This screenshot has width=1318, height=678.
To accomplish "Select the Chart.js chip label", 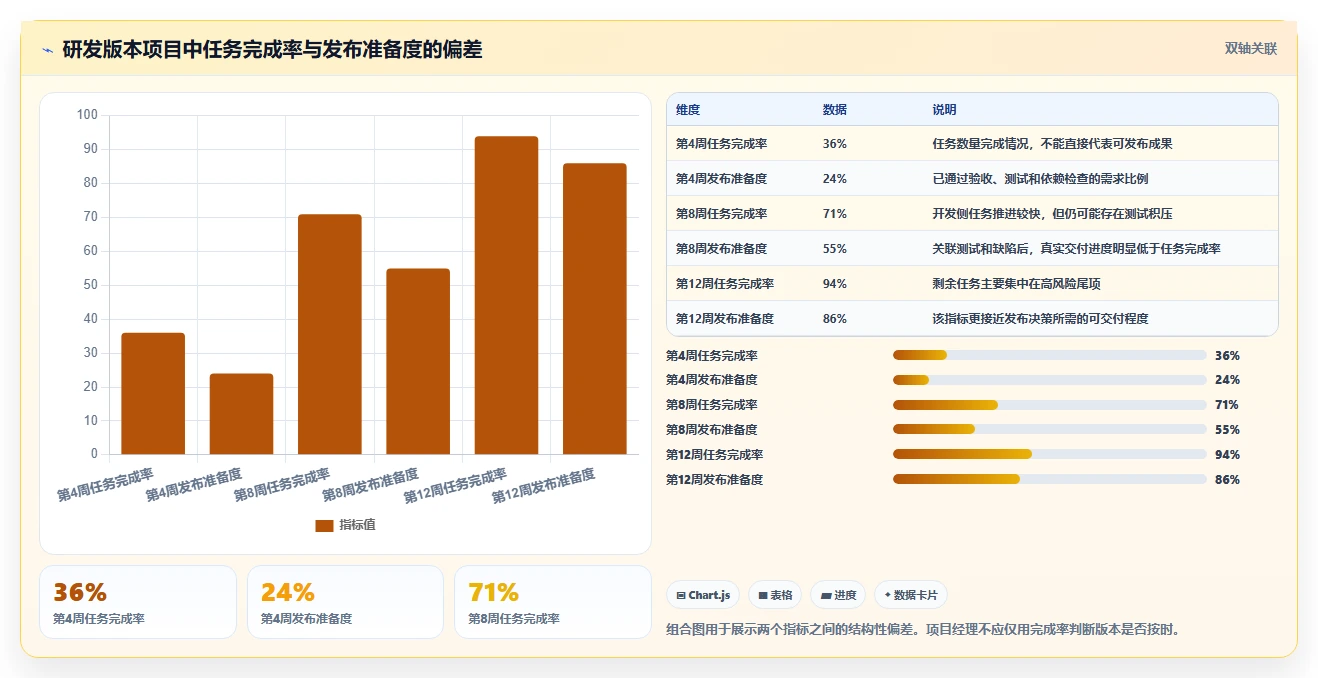I will (709, 595).
